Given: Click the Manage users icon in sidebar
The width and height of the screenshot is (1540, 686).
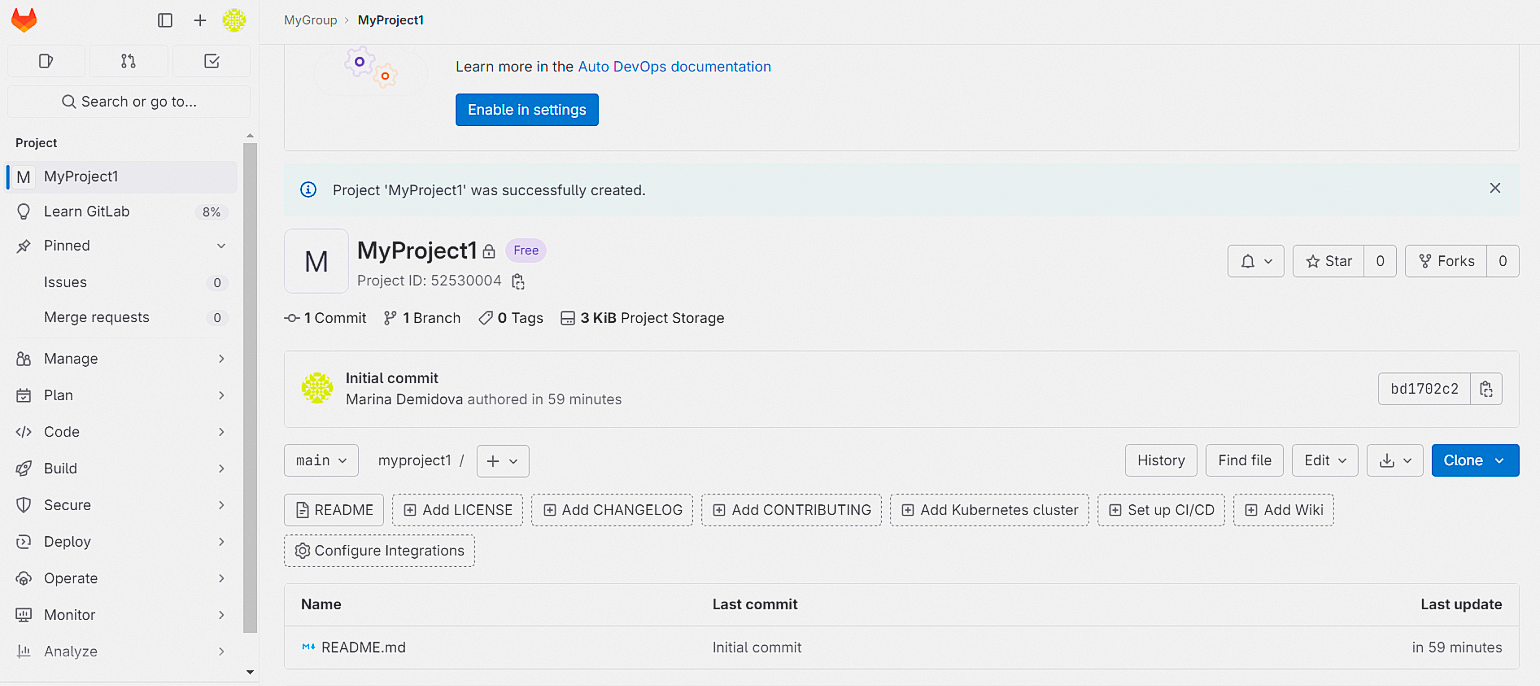Looking at the screenshot, I should pyautogui.click(x=24, y=359).
